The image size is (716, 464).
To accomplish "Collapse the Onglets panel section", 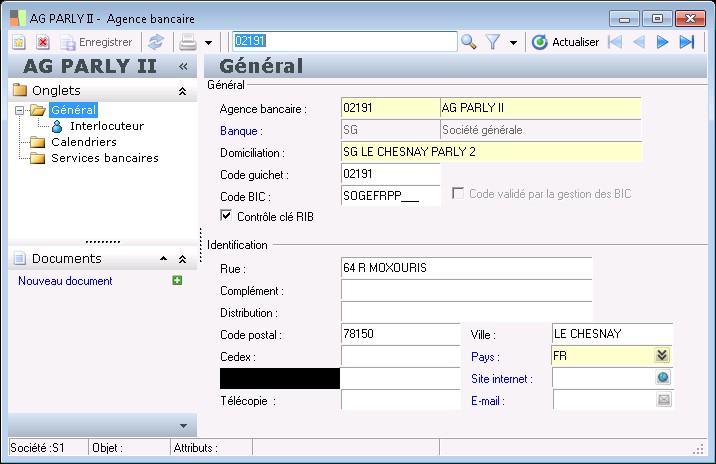I will tap(182, 91).
